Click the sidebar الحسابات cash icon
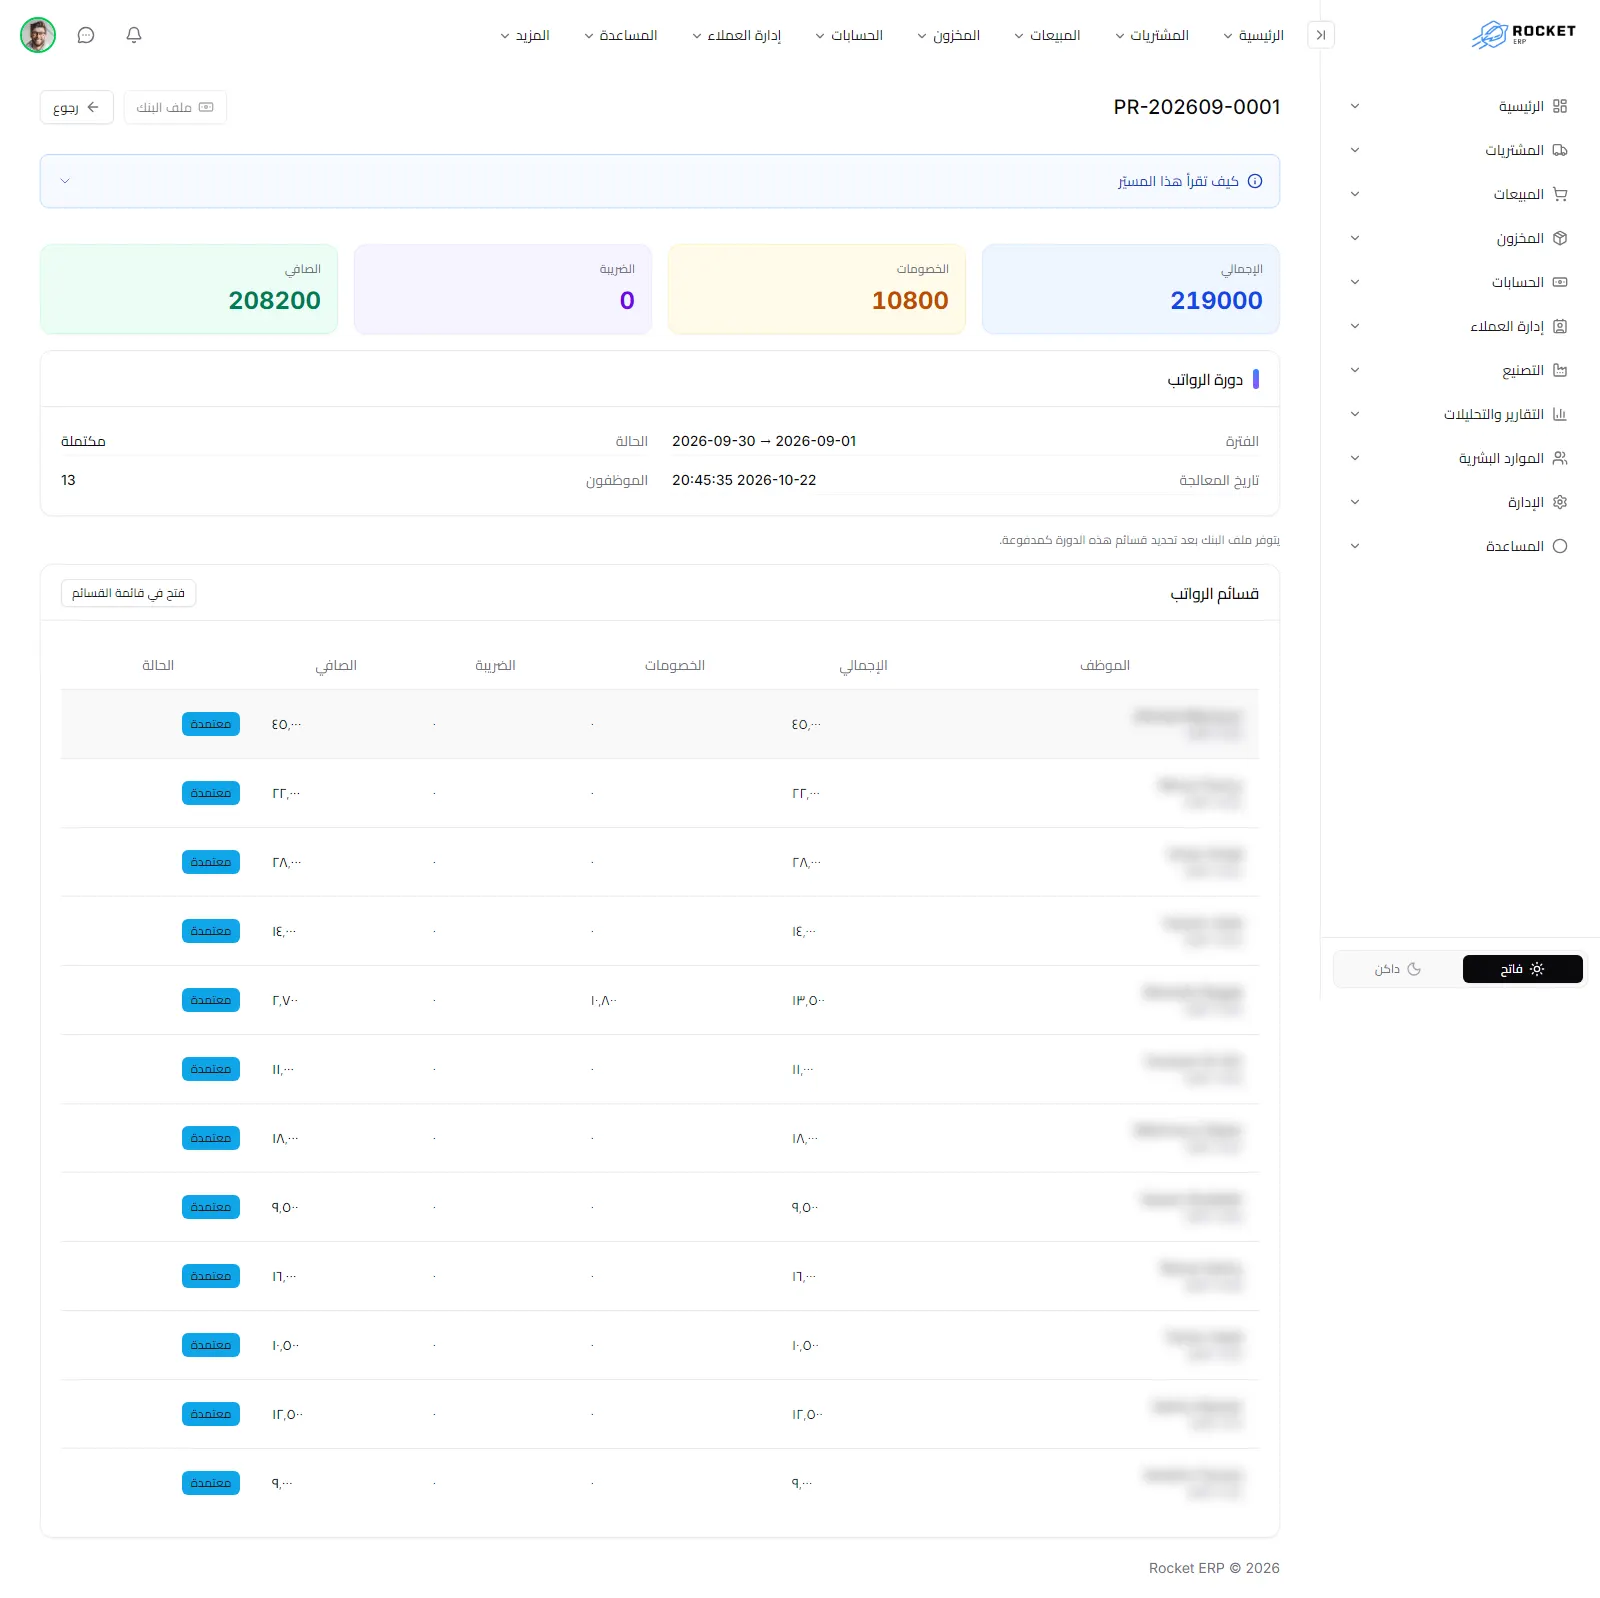 click(1560, 282)
